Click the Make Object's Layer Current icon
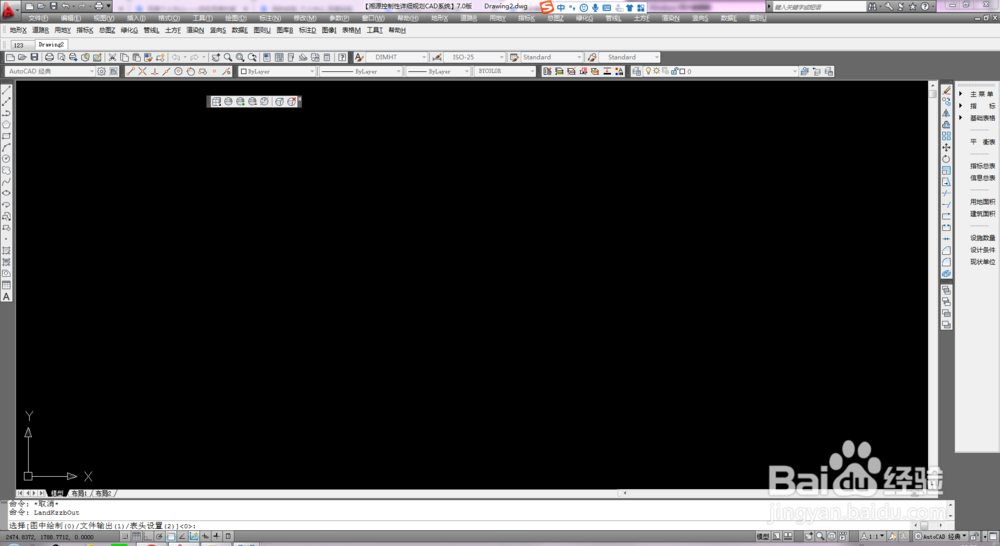Viewport: 1000px width, 546px height. pos(805,71)
